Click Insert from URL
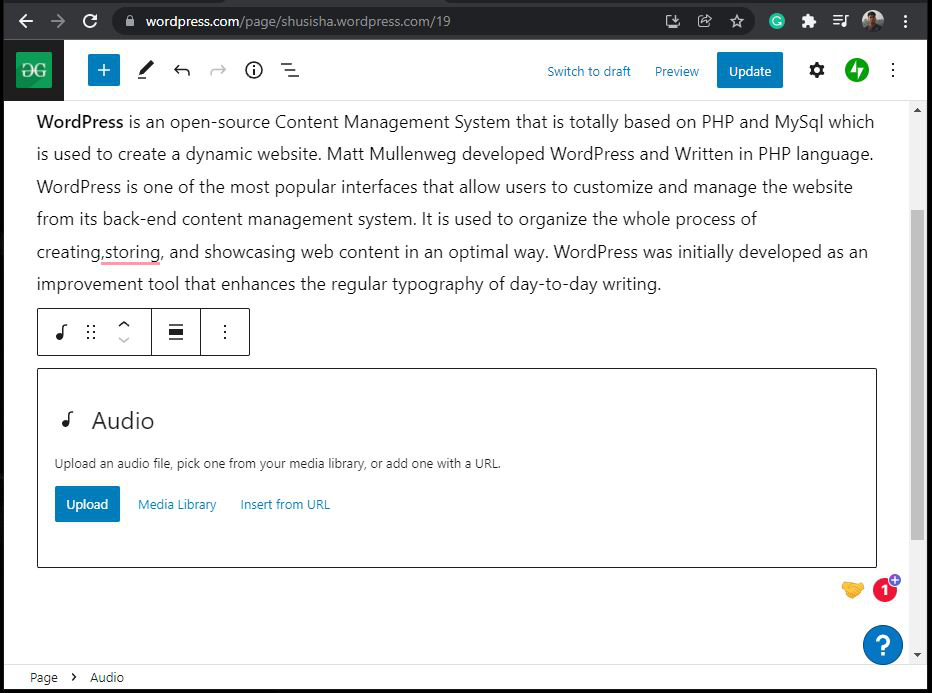The height and width of the screenshot is (693, 932). click(x=285, y=505)
